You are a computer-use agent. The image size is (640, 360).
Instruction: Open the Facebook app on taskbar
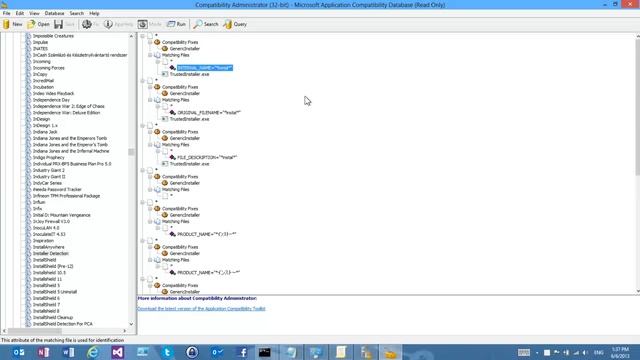(242, 352)
